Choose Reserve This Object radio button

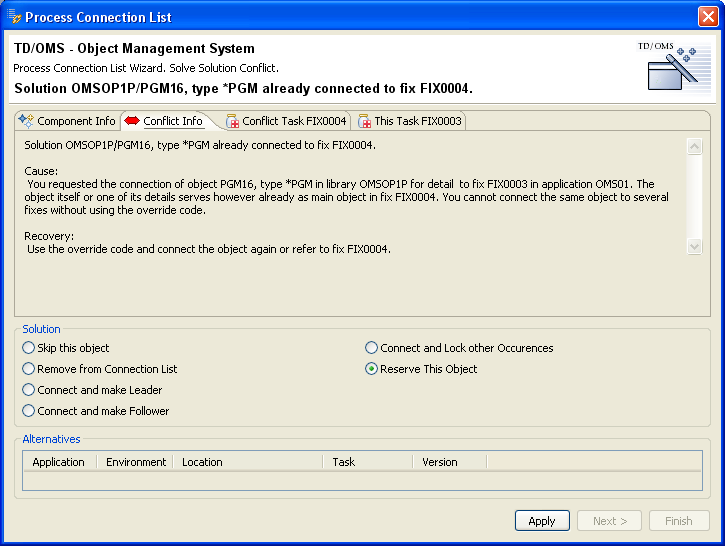[372, 369]
